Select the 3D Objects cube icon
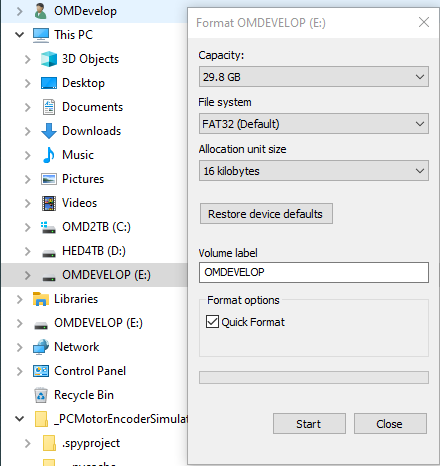 (49, 59)
